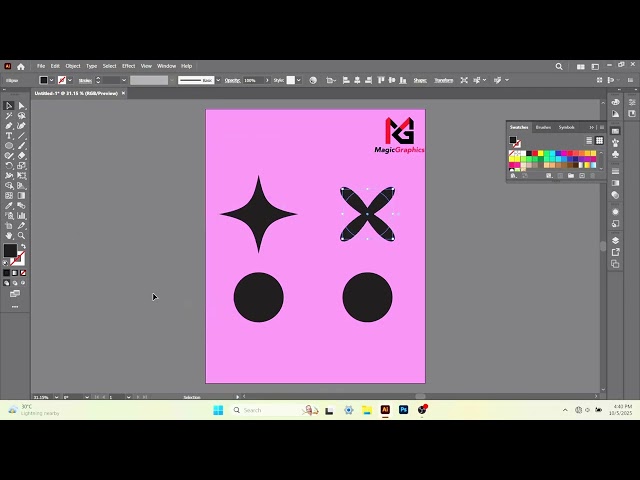Click Recolor Artwork icon in control bar
This screenshot has width=640, height=480.
click(x=313, y=80)
